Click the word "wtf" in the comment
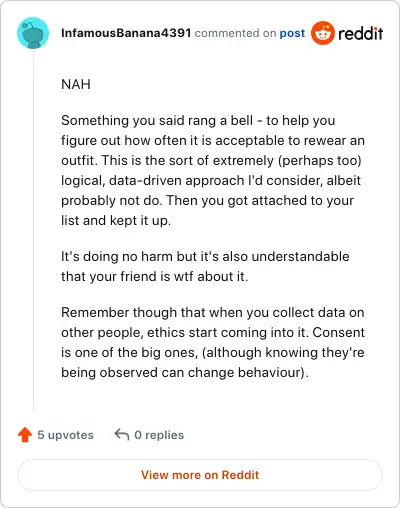 coord(184,276)
